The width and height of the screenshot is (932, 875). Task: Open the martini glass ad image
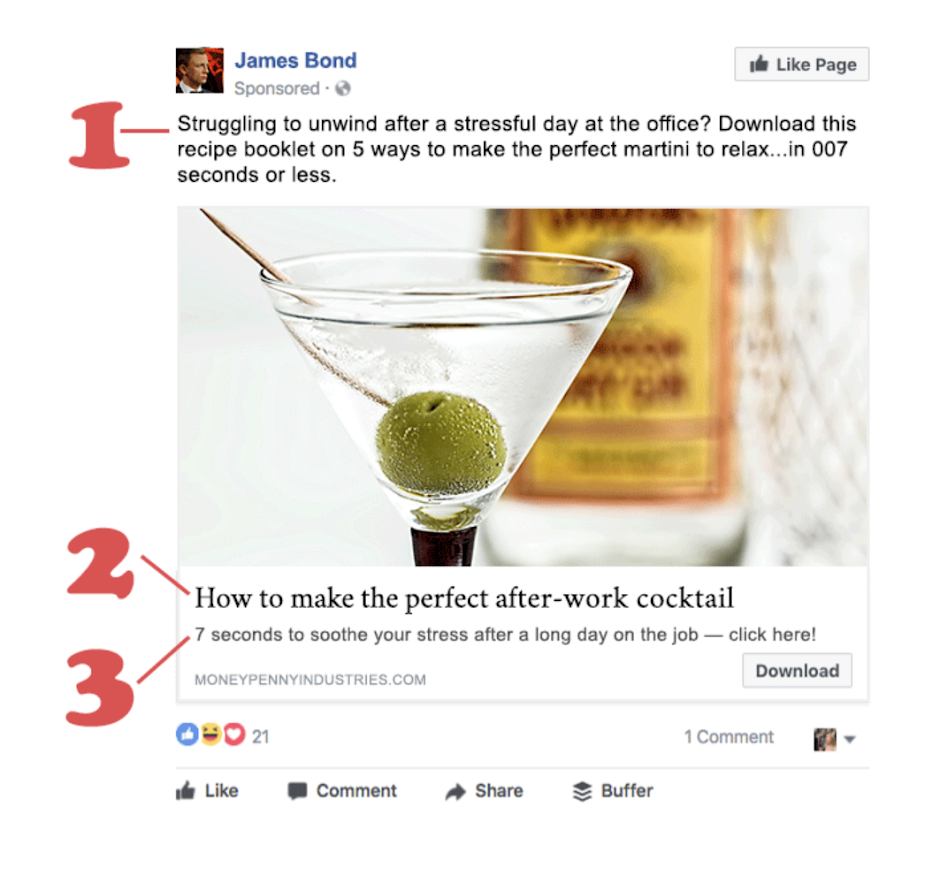pos(522,386)
